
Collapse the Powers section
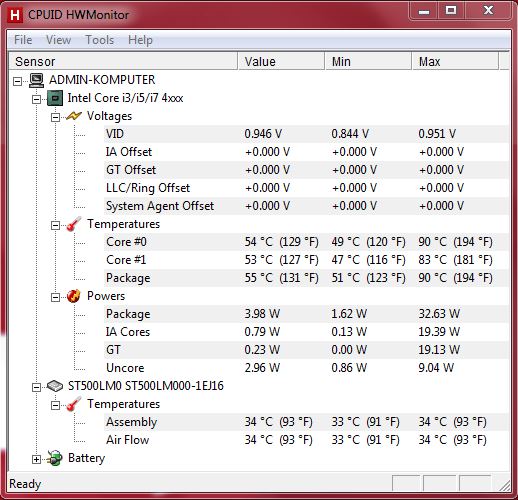(x=55, y=297)
